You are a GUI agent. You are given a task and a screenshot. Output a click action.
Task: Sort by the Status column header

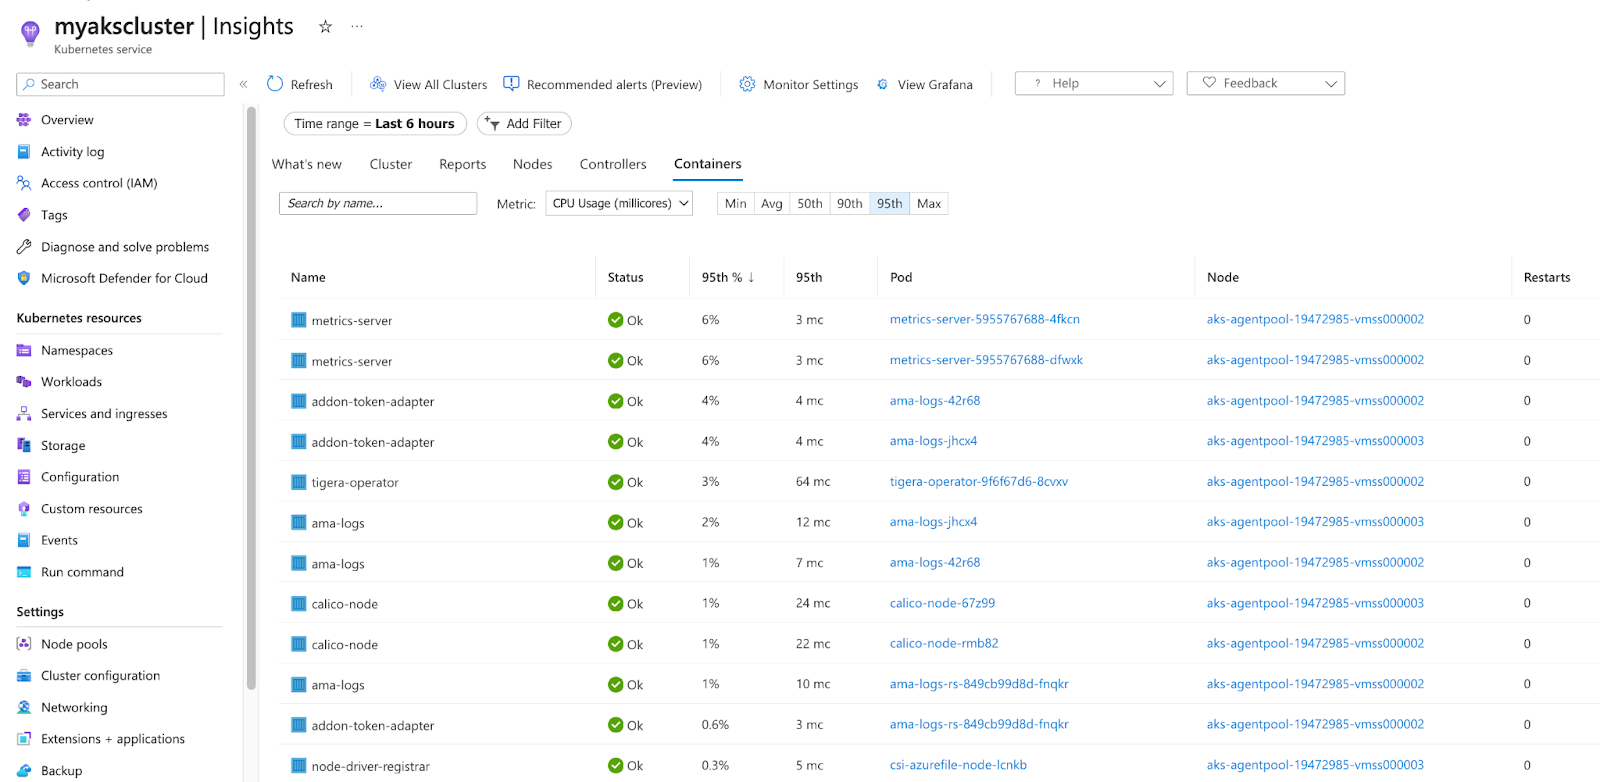click(x=626, y=278)
